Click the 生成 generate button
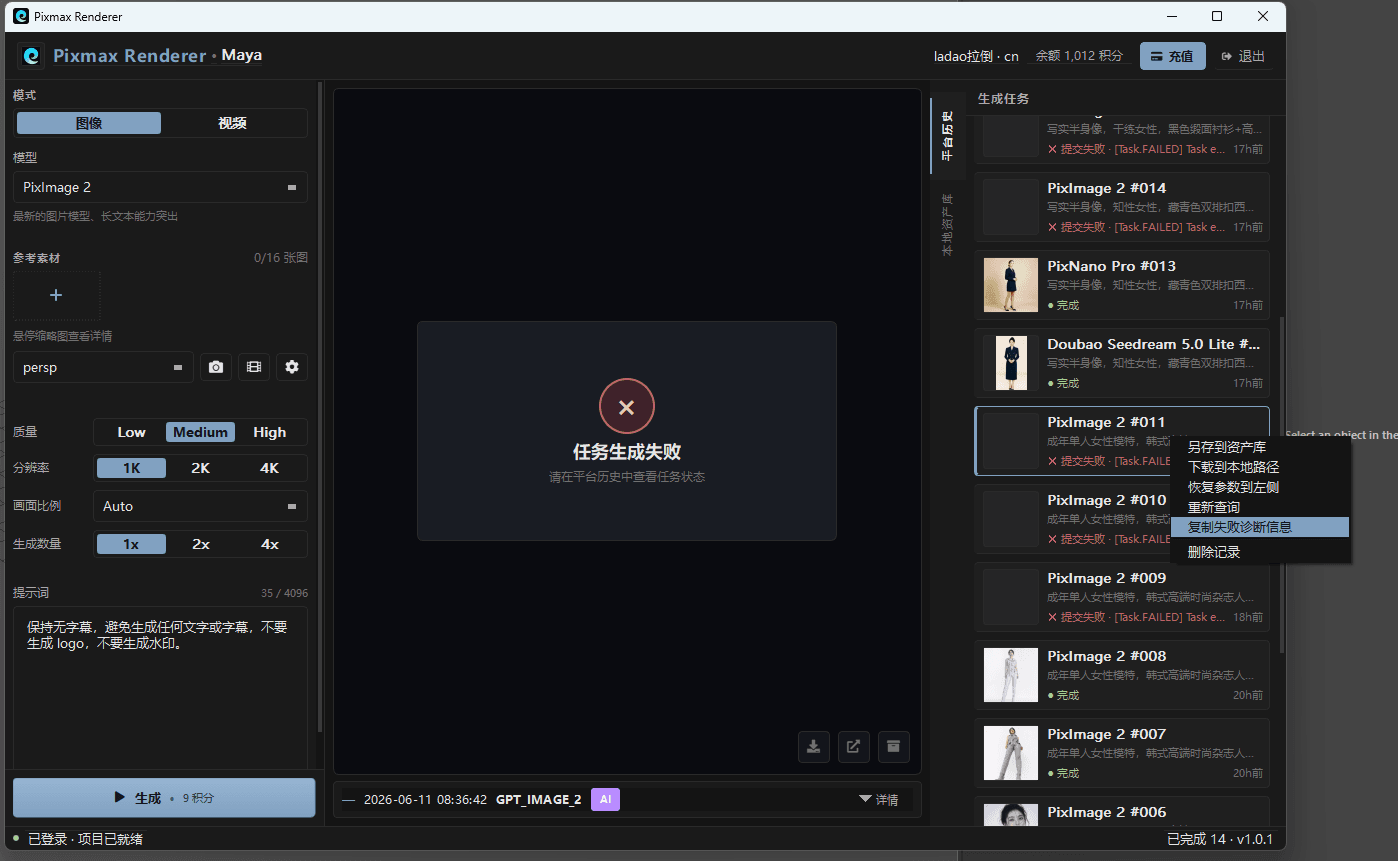This screenshot has height=861, width=1398. click(164, 798)
